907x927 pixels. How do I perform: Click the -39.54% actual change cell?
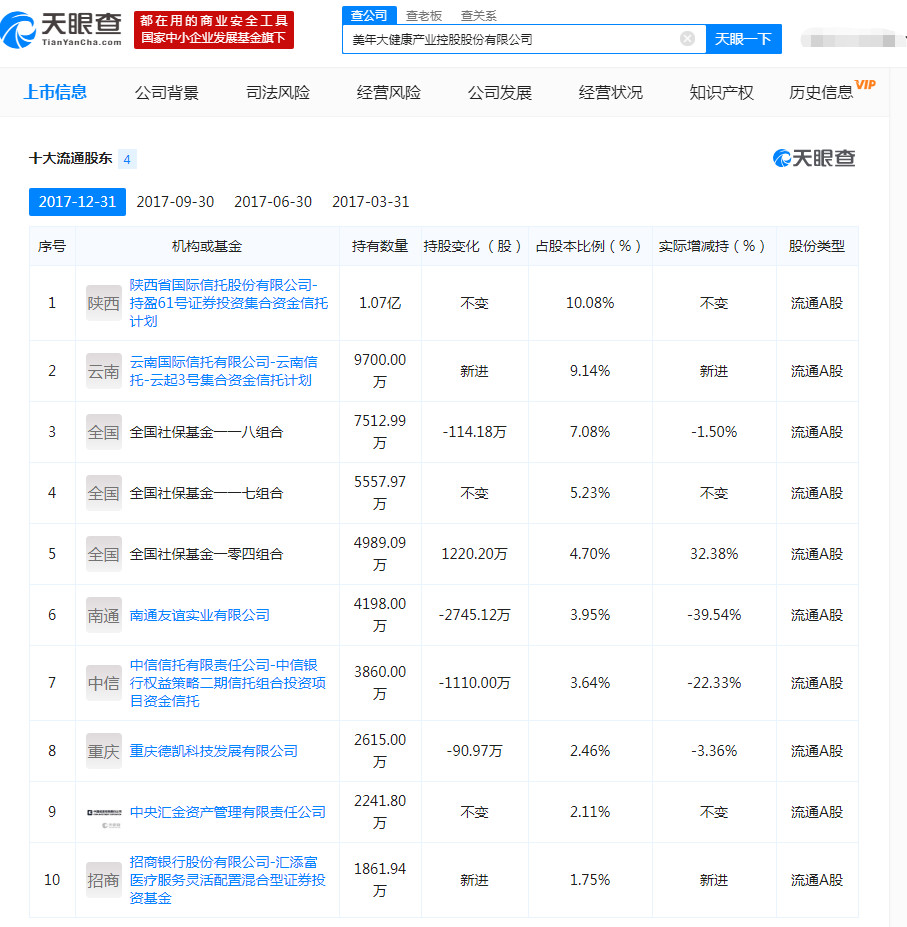coord(714,615)
